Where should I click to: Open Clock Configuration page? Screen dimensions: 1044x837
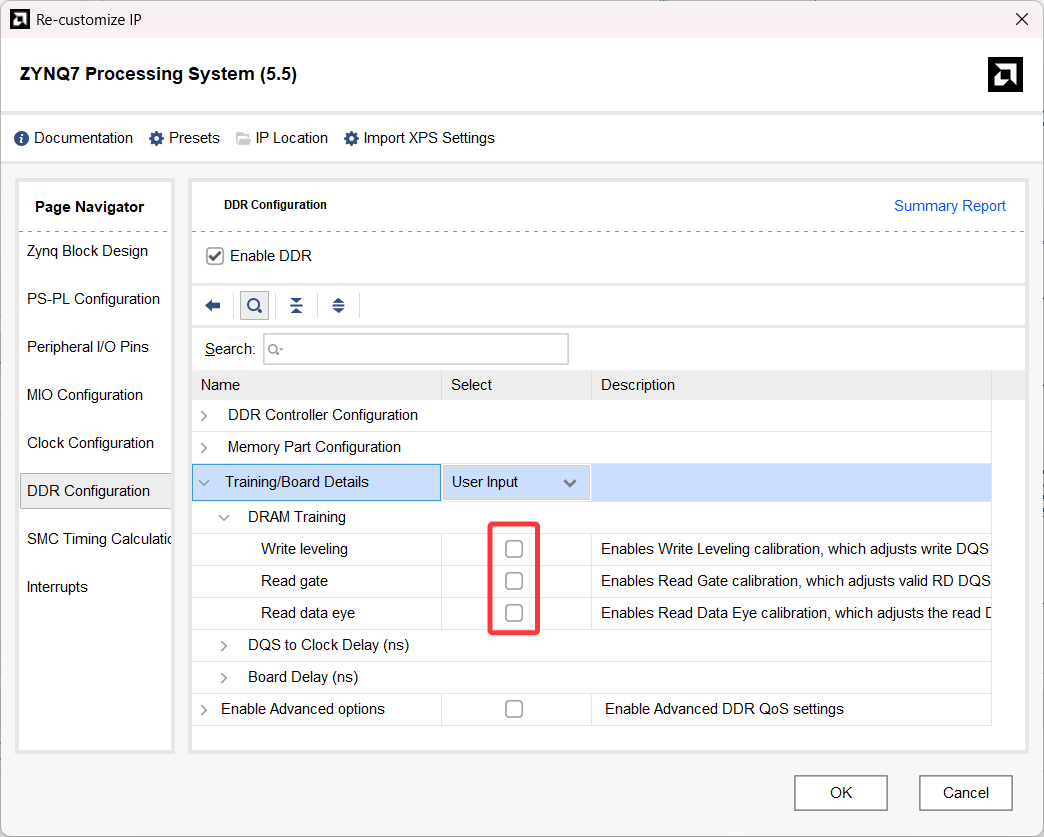click(x=90, y=443)
